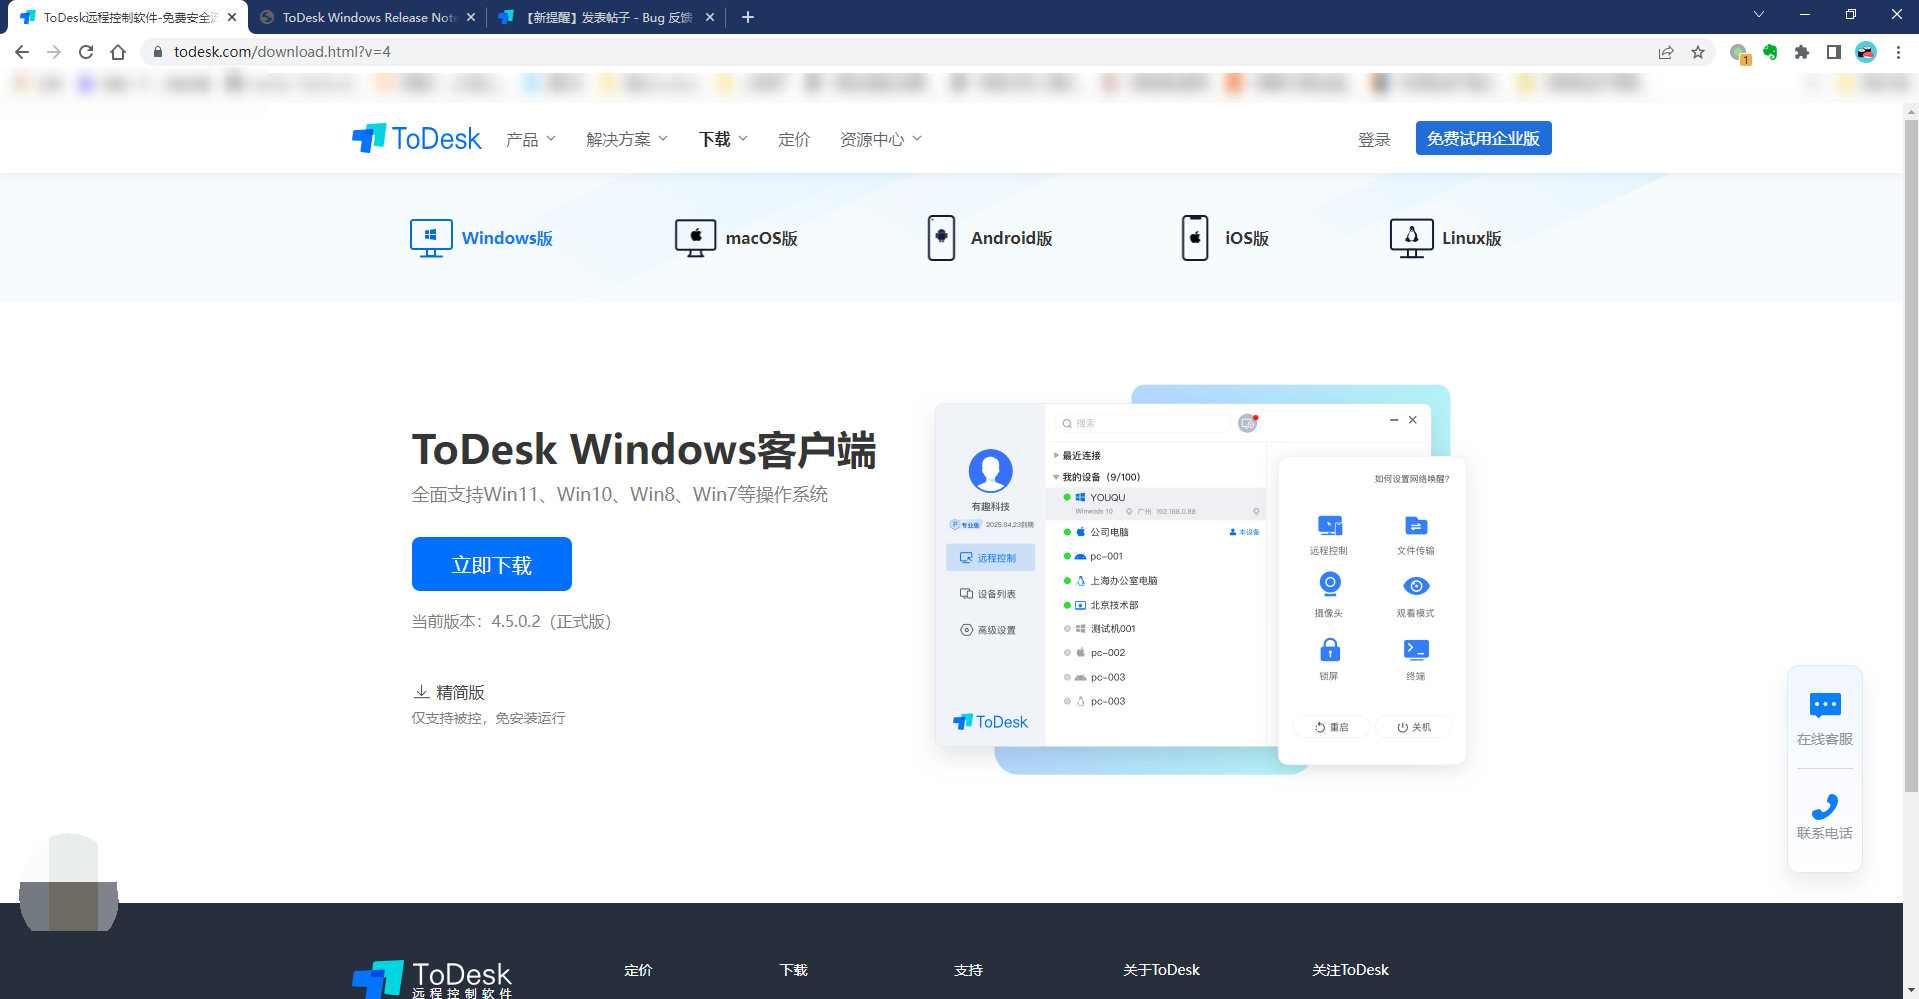
Task: Select the Android版 text link
Action: coord(1011,238)
